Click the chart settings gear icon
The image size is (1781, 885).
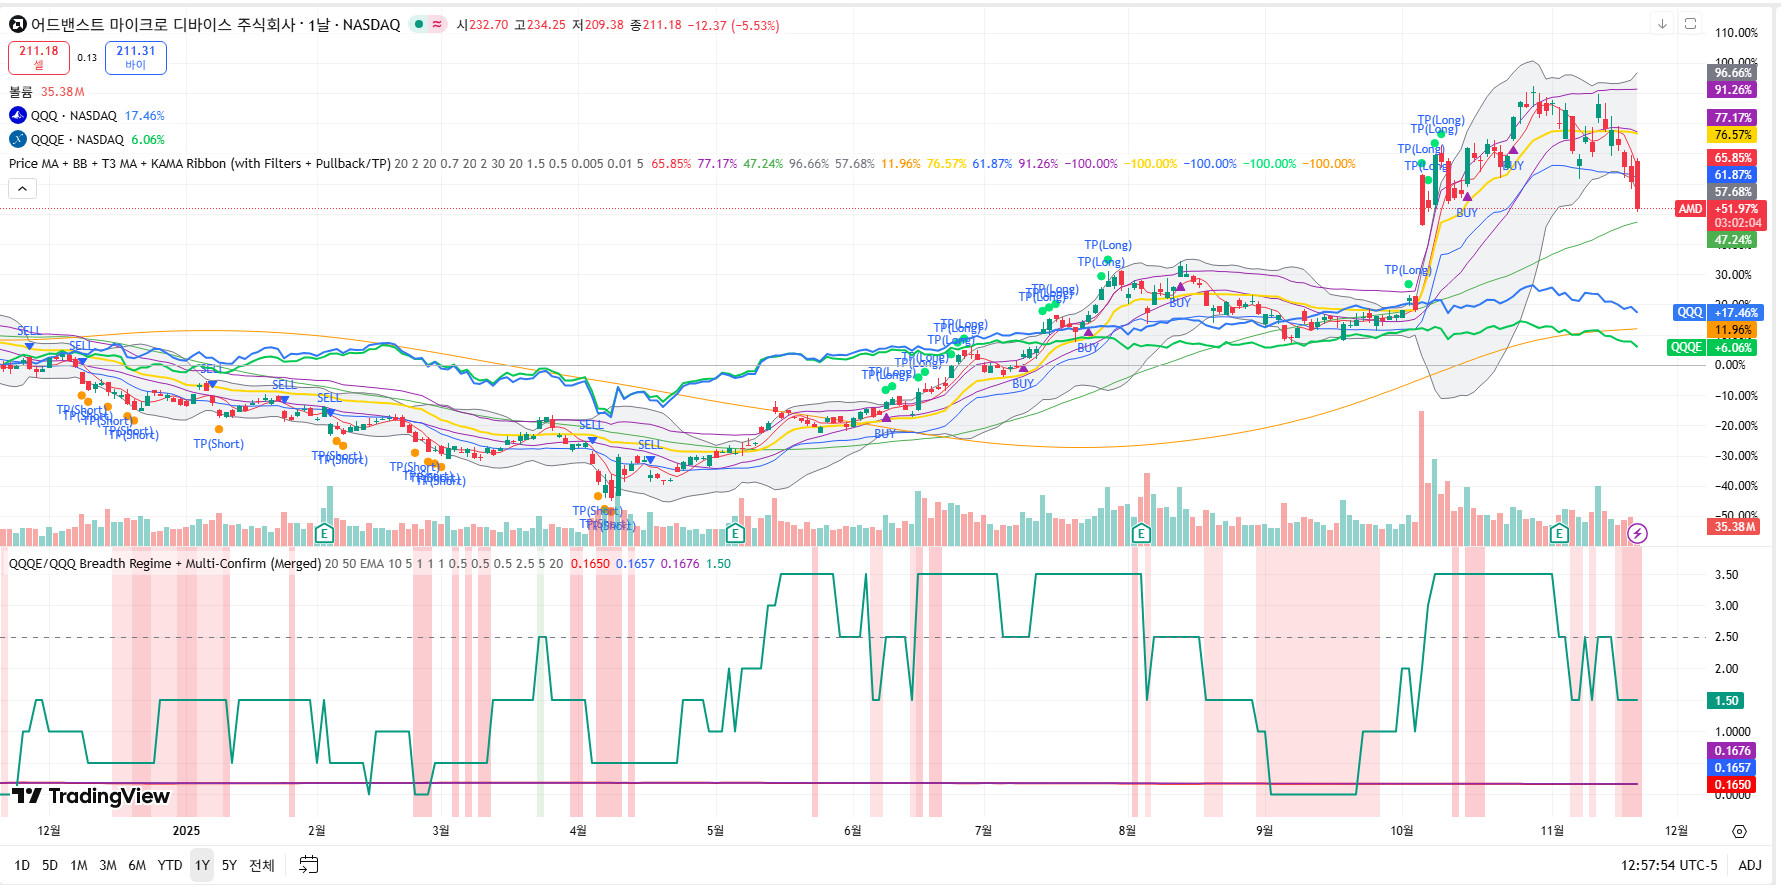1739,831
